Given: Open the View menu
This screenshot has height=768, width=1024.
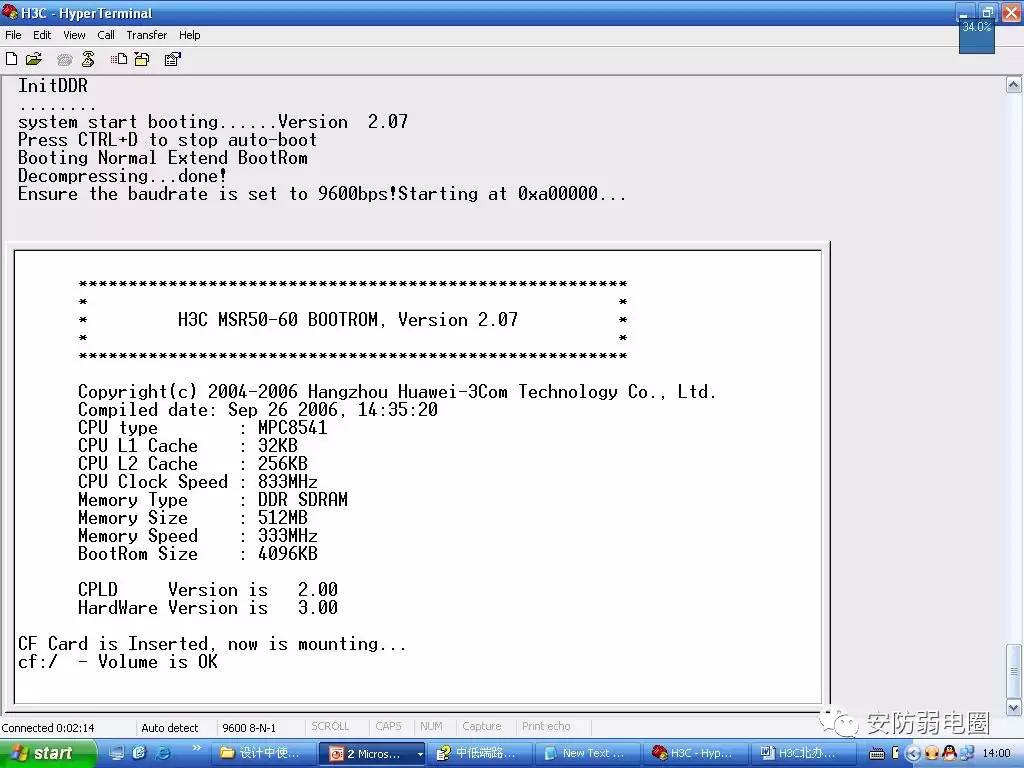Looking at the screenshot, I should coord(74,35).
